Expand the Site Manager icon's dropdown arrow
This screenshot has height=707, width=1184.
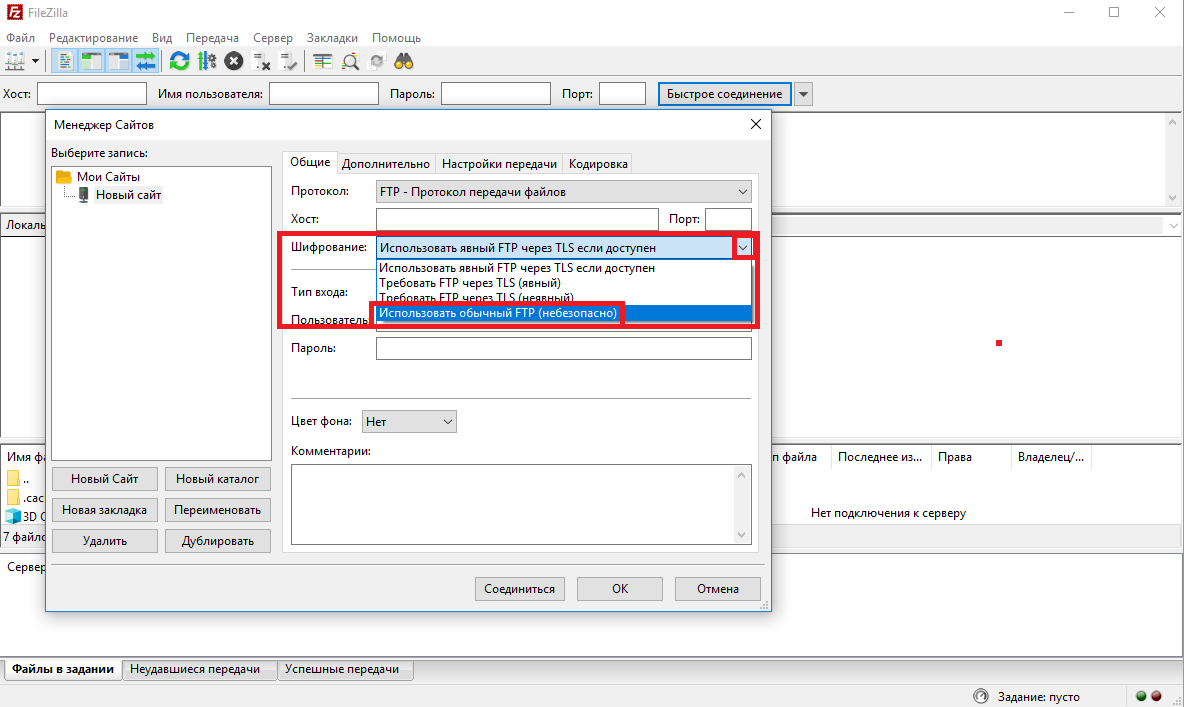(x=35, y=61)
